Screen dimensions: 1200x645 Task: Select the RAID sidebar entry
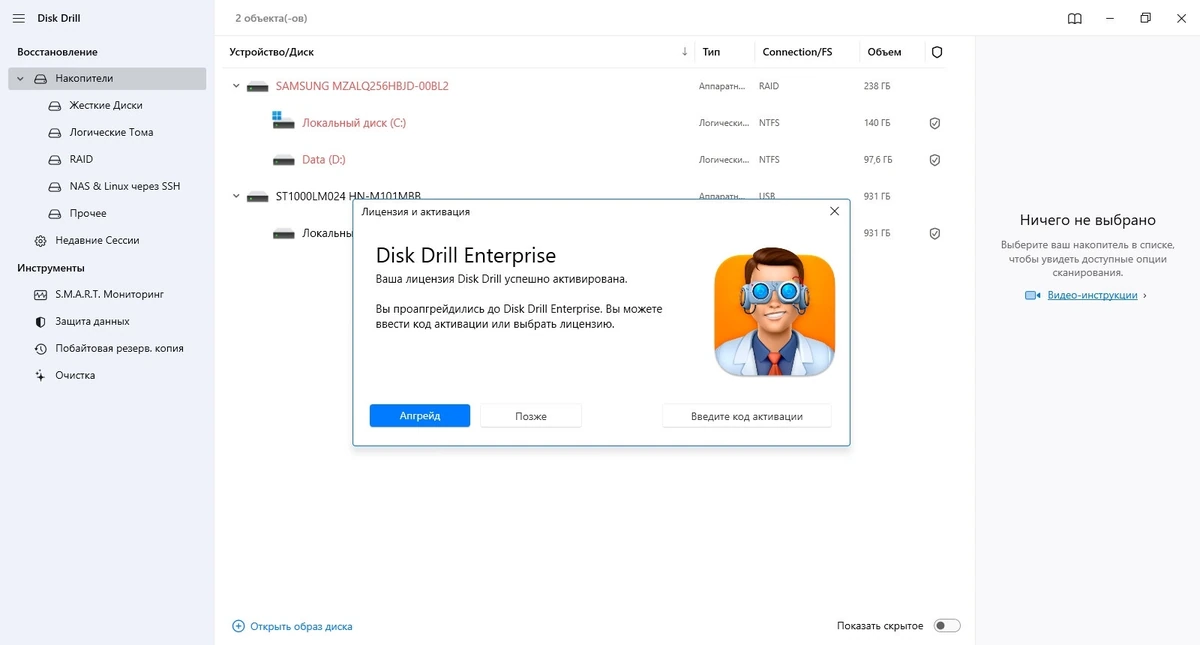(81, 159)
